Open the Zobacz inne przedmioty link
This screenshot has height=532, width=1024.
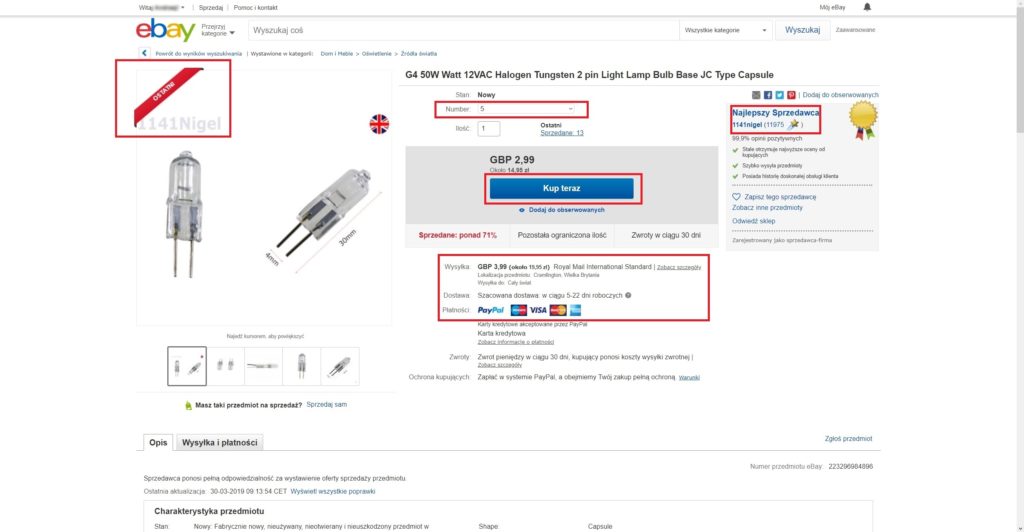click(765, 209)
